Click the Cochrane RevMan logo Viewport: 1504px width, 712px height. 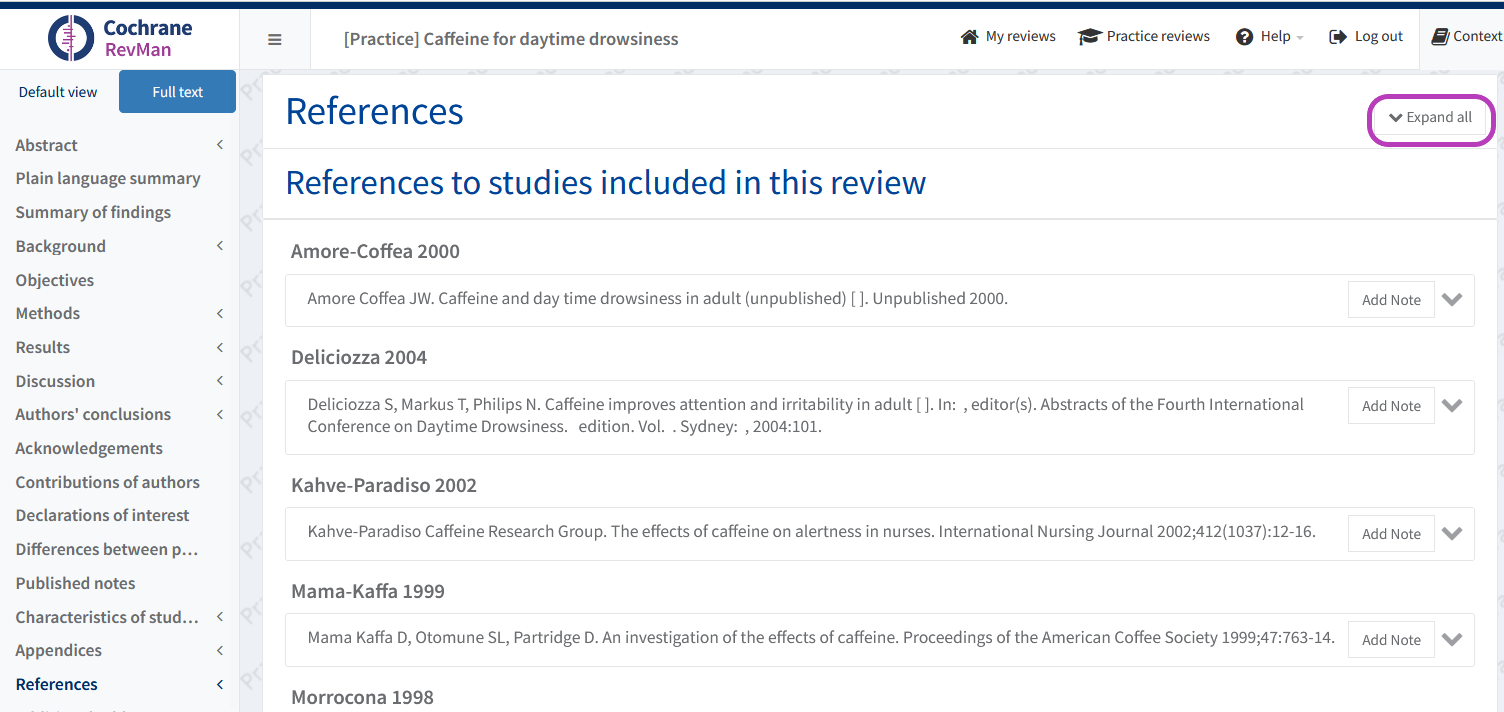click(120, 38)
